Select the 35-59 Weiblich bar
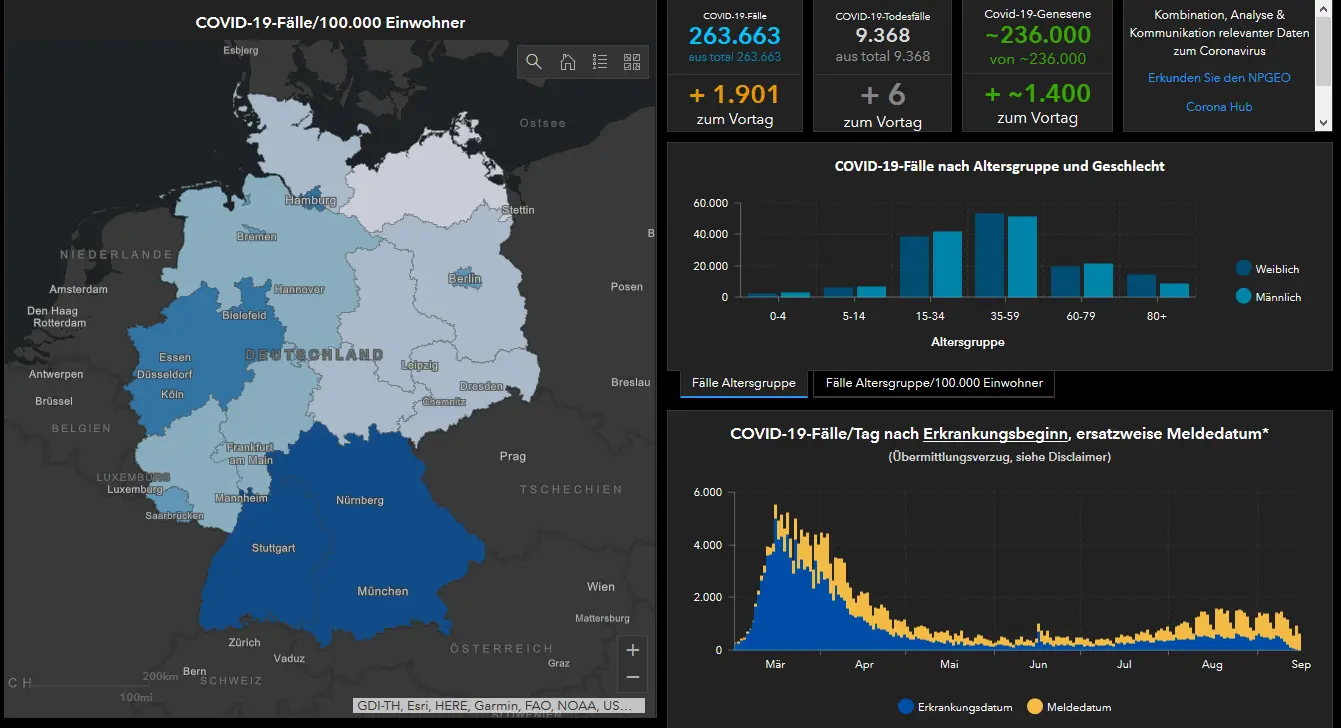Screen dimensions: 1341x728 coord(989,255)
